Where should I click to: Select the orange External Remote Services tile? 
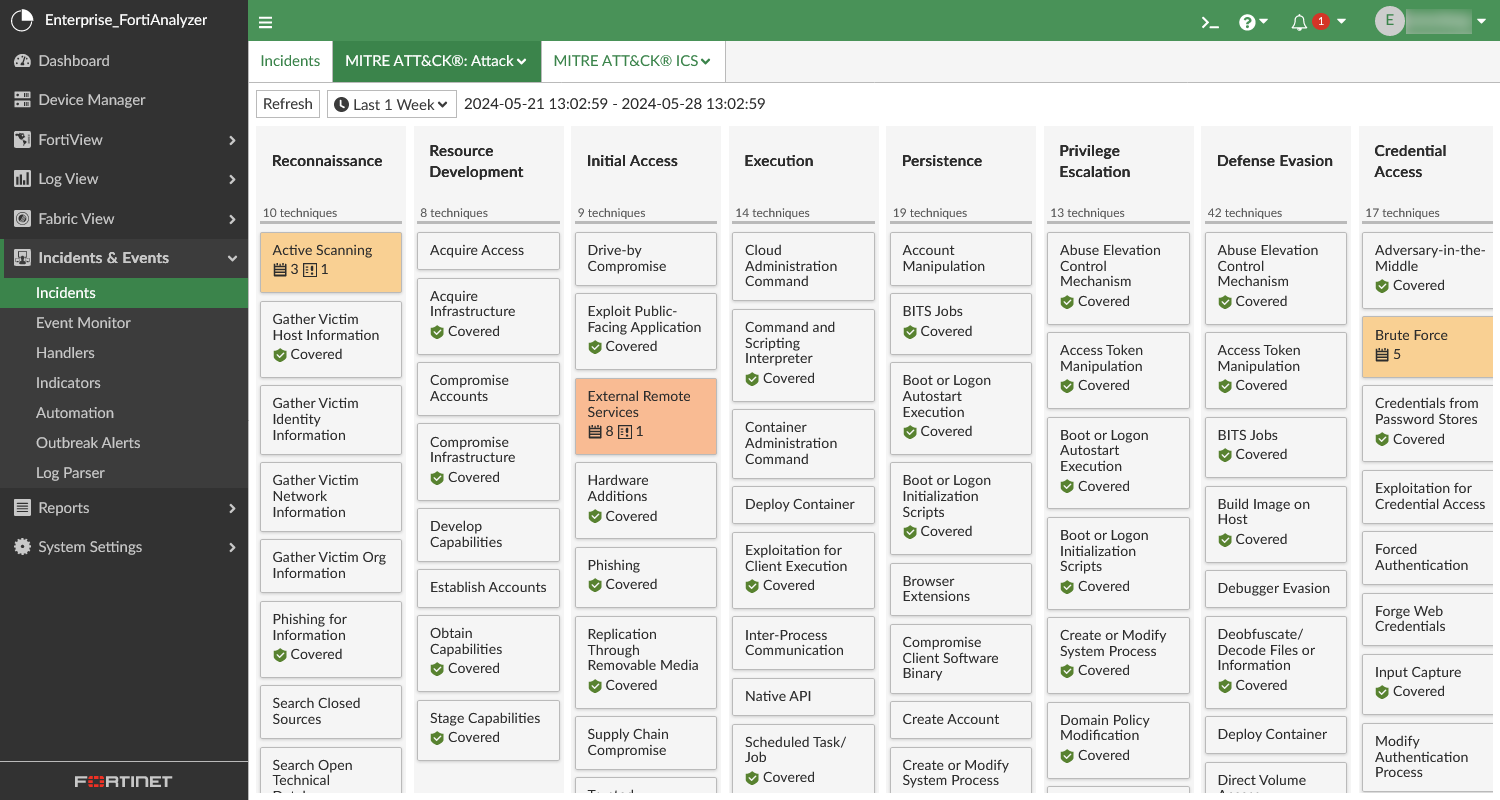[x=645, y=415]
